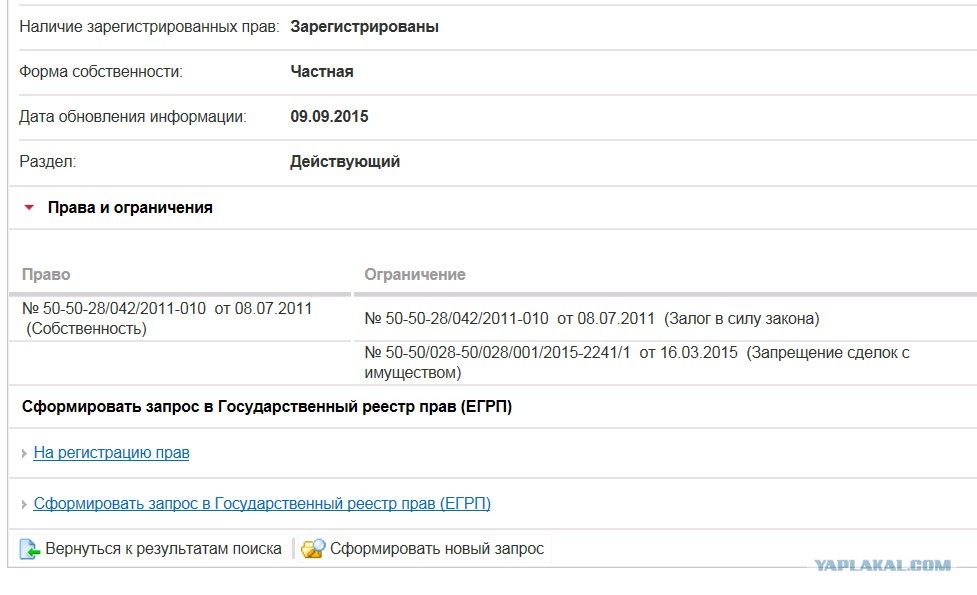Viewport: 977px width, 595px height.
Task: Click the Ограничение column header
Action: 415,274
